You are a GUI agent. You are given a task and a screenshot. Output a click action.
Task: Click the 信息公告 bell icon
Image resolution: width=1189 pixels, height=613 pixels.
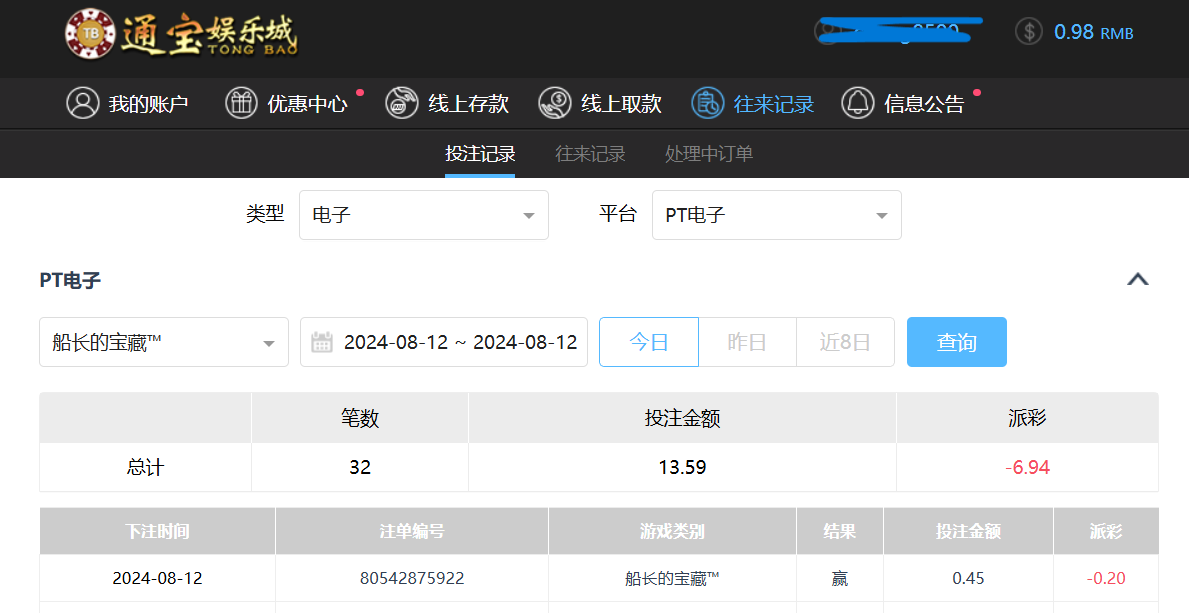pos(857,103)
